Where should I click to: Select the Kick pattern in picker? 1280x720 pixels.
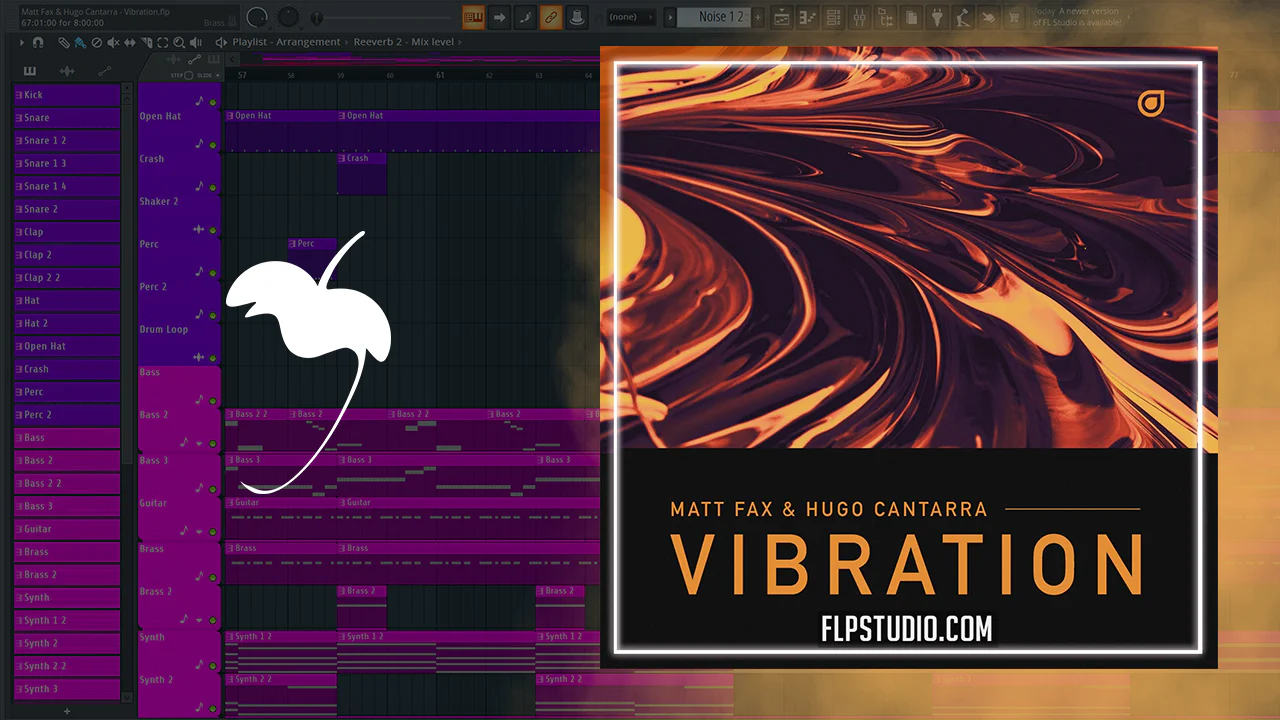point(67,95)
